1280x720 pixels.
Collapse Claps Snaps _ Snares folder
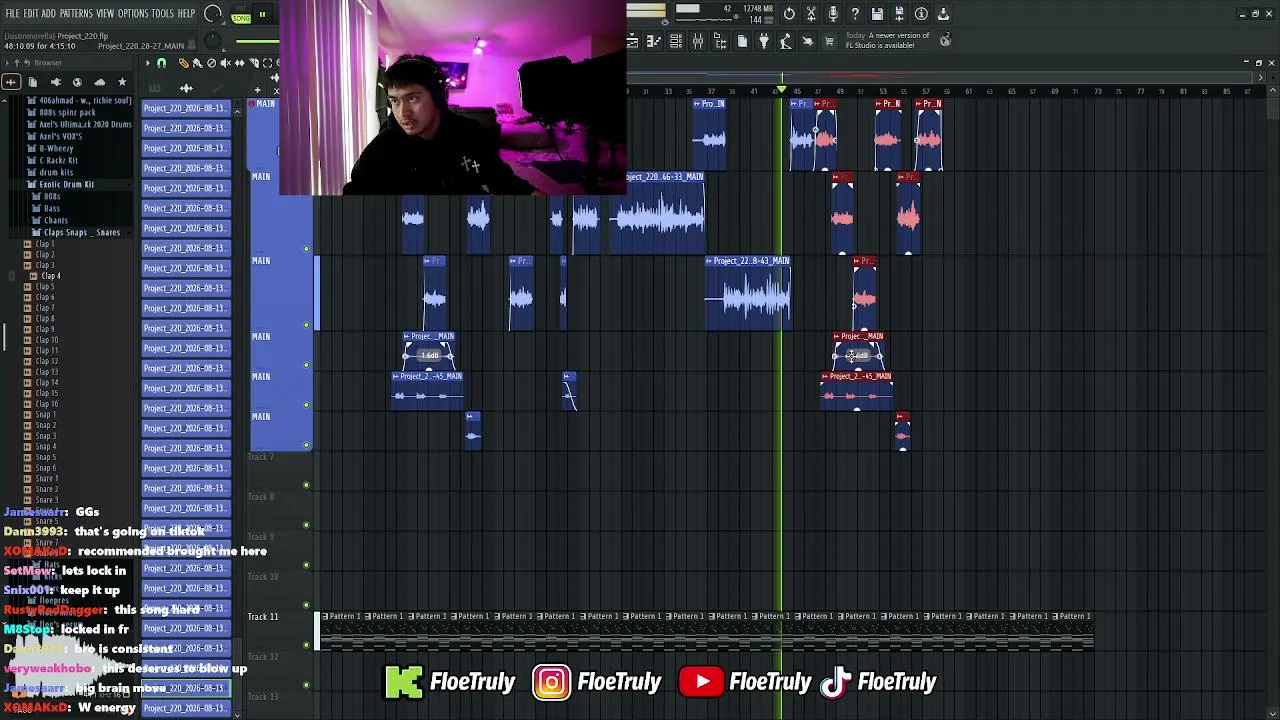81,232
